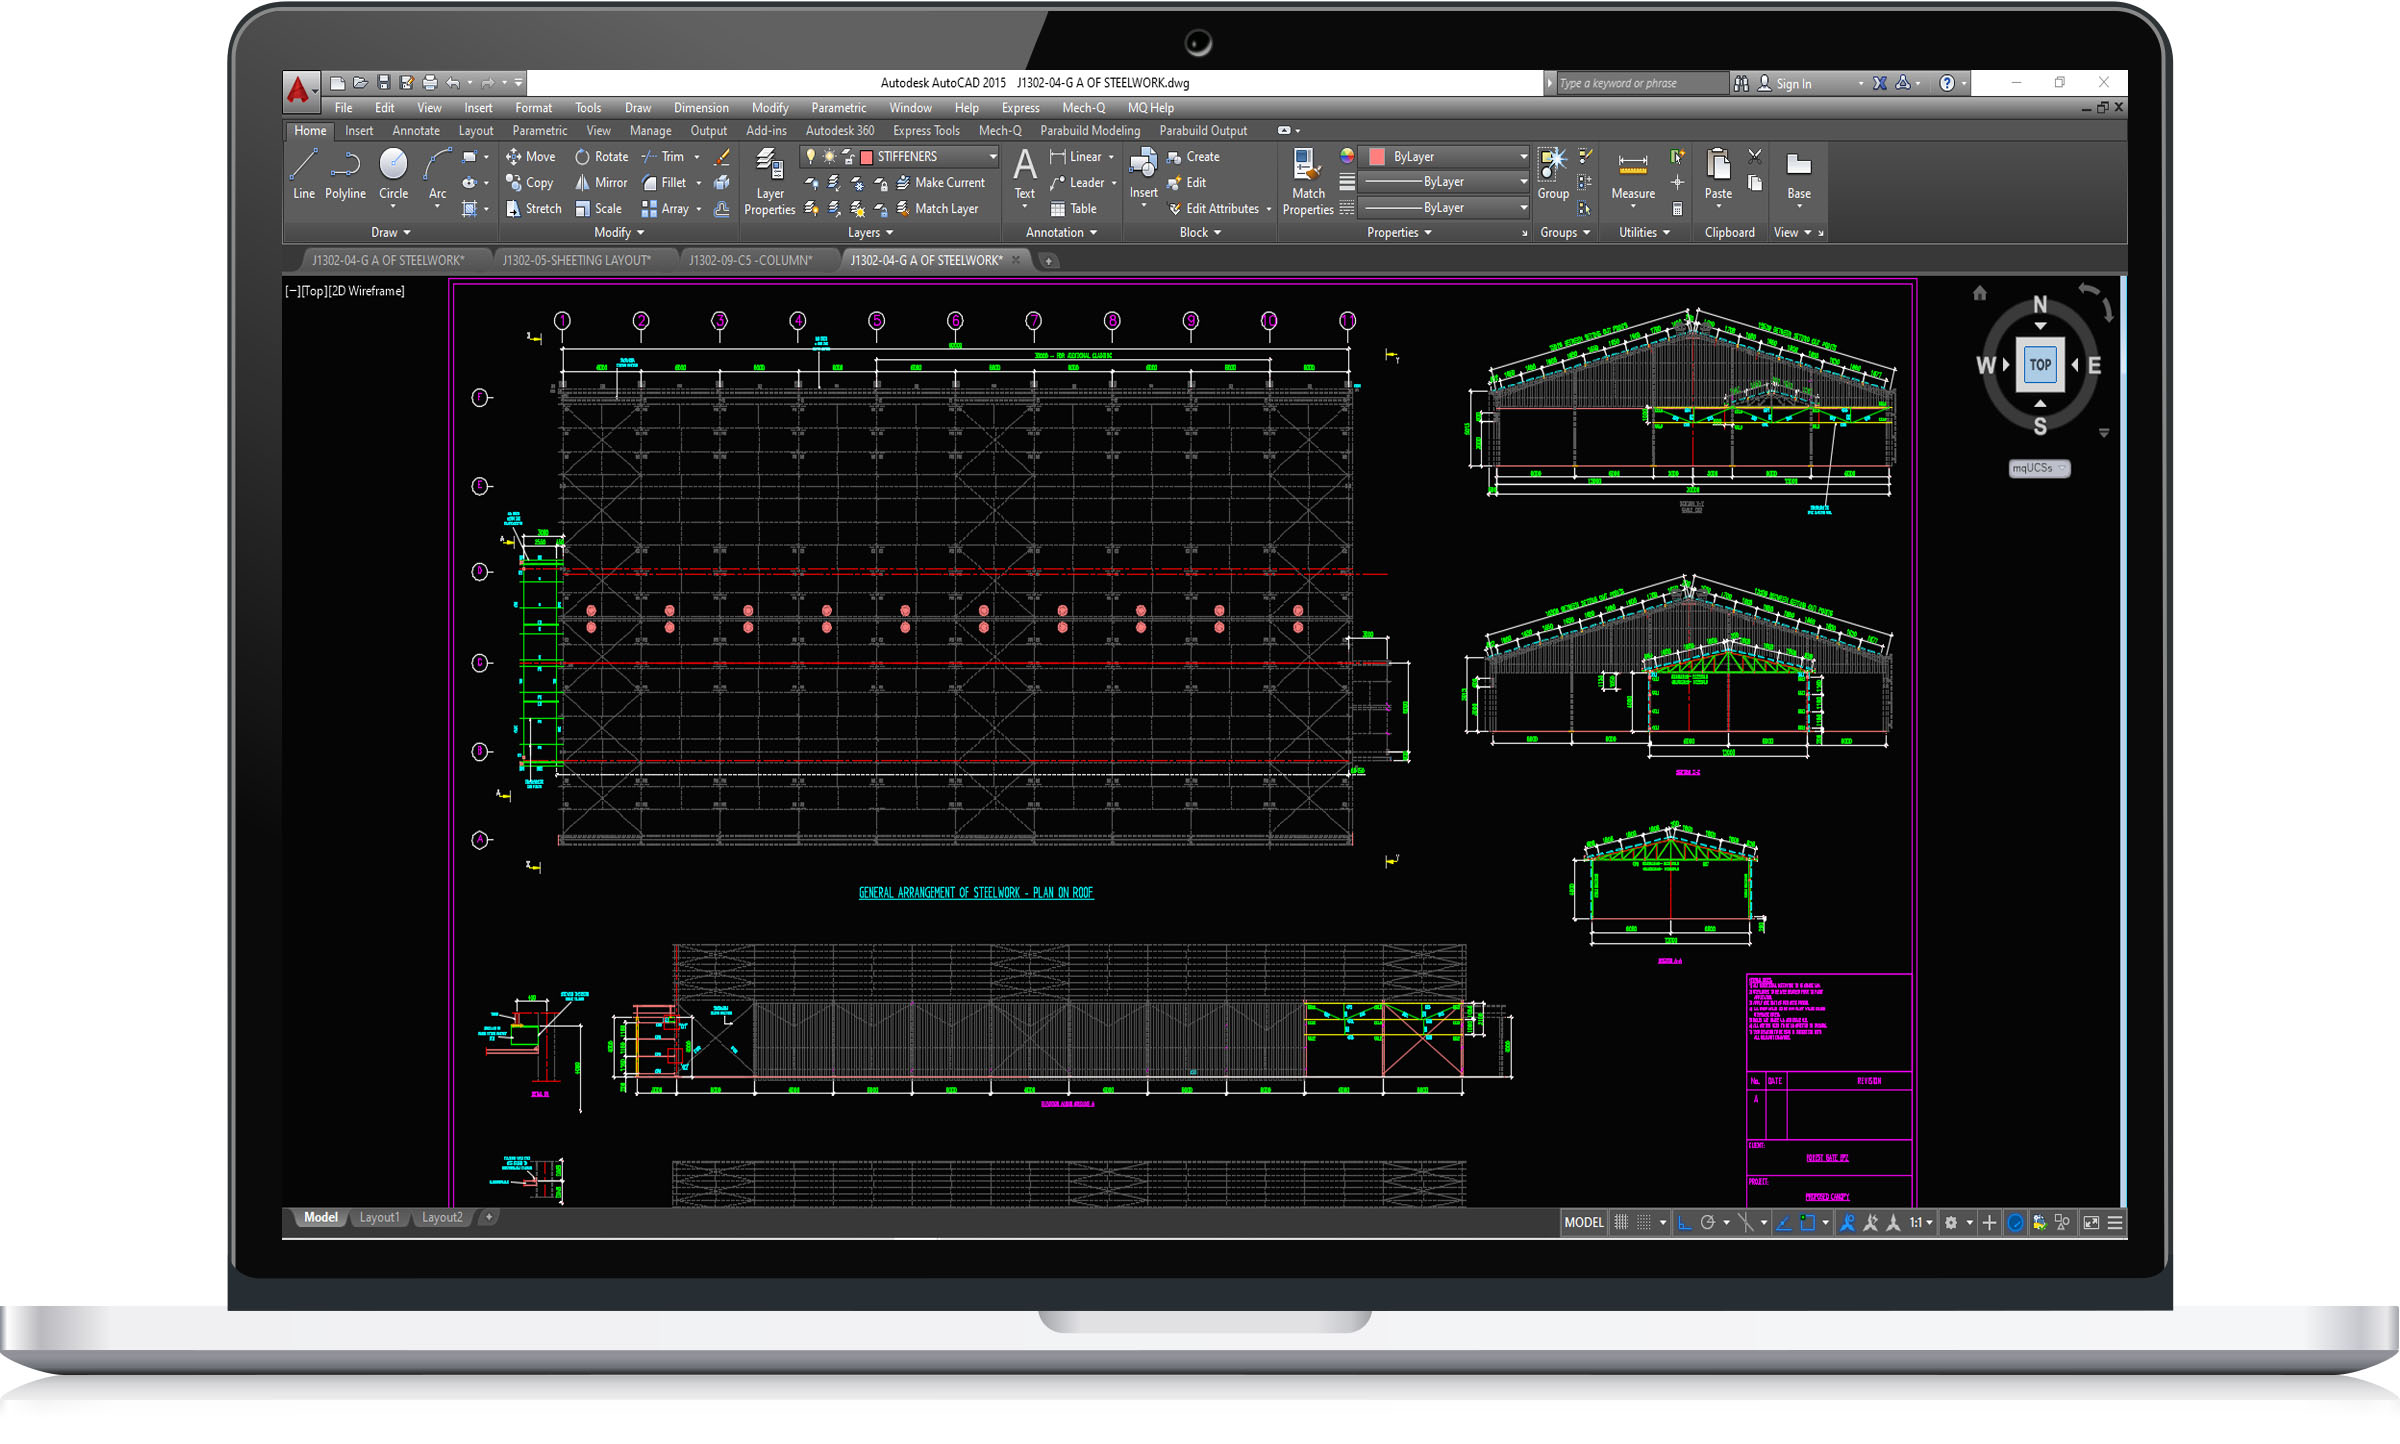This screenshot has height=1444, width=2400.
Task: Click the Match Properties tool
Action: (x=1307, y=182)
